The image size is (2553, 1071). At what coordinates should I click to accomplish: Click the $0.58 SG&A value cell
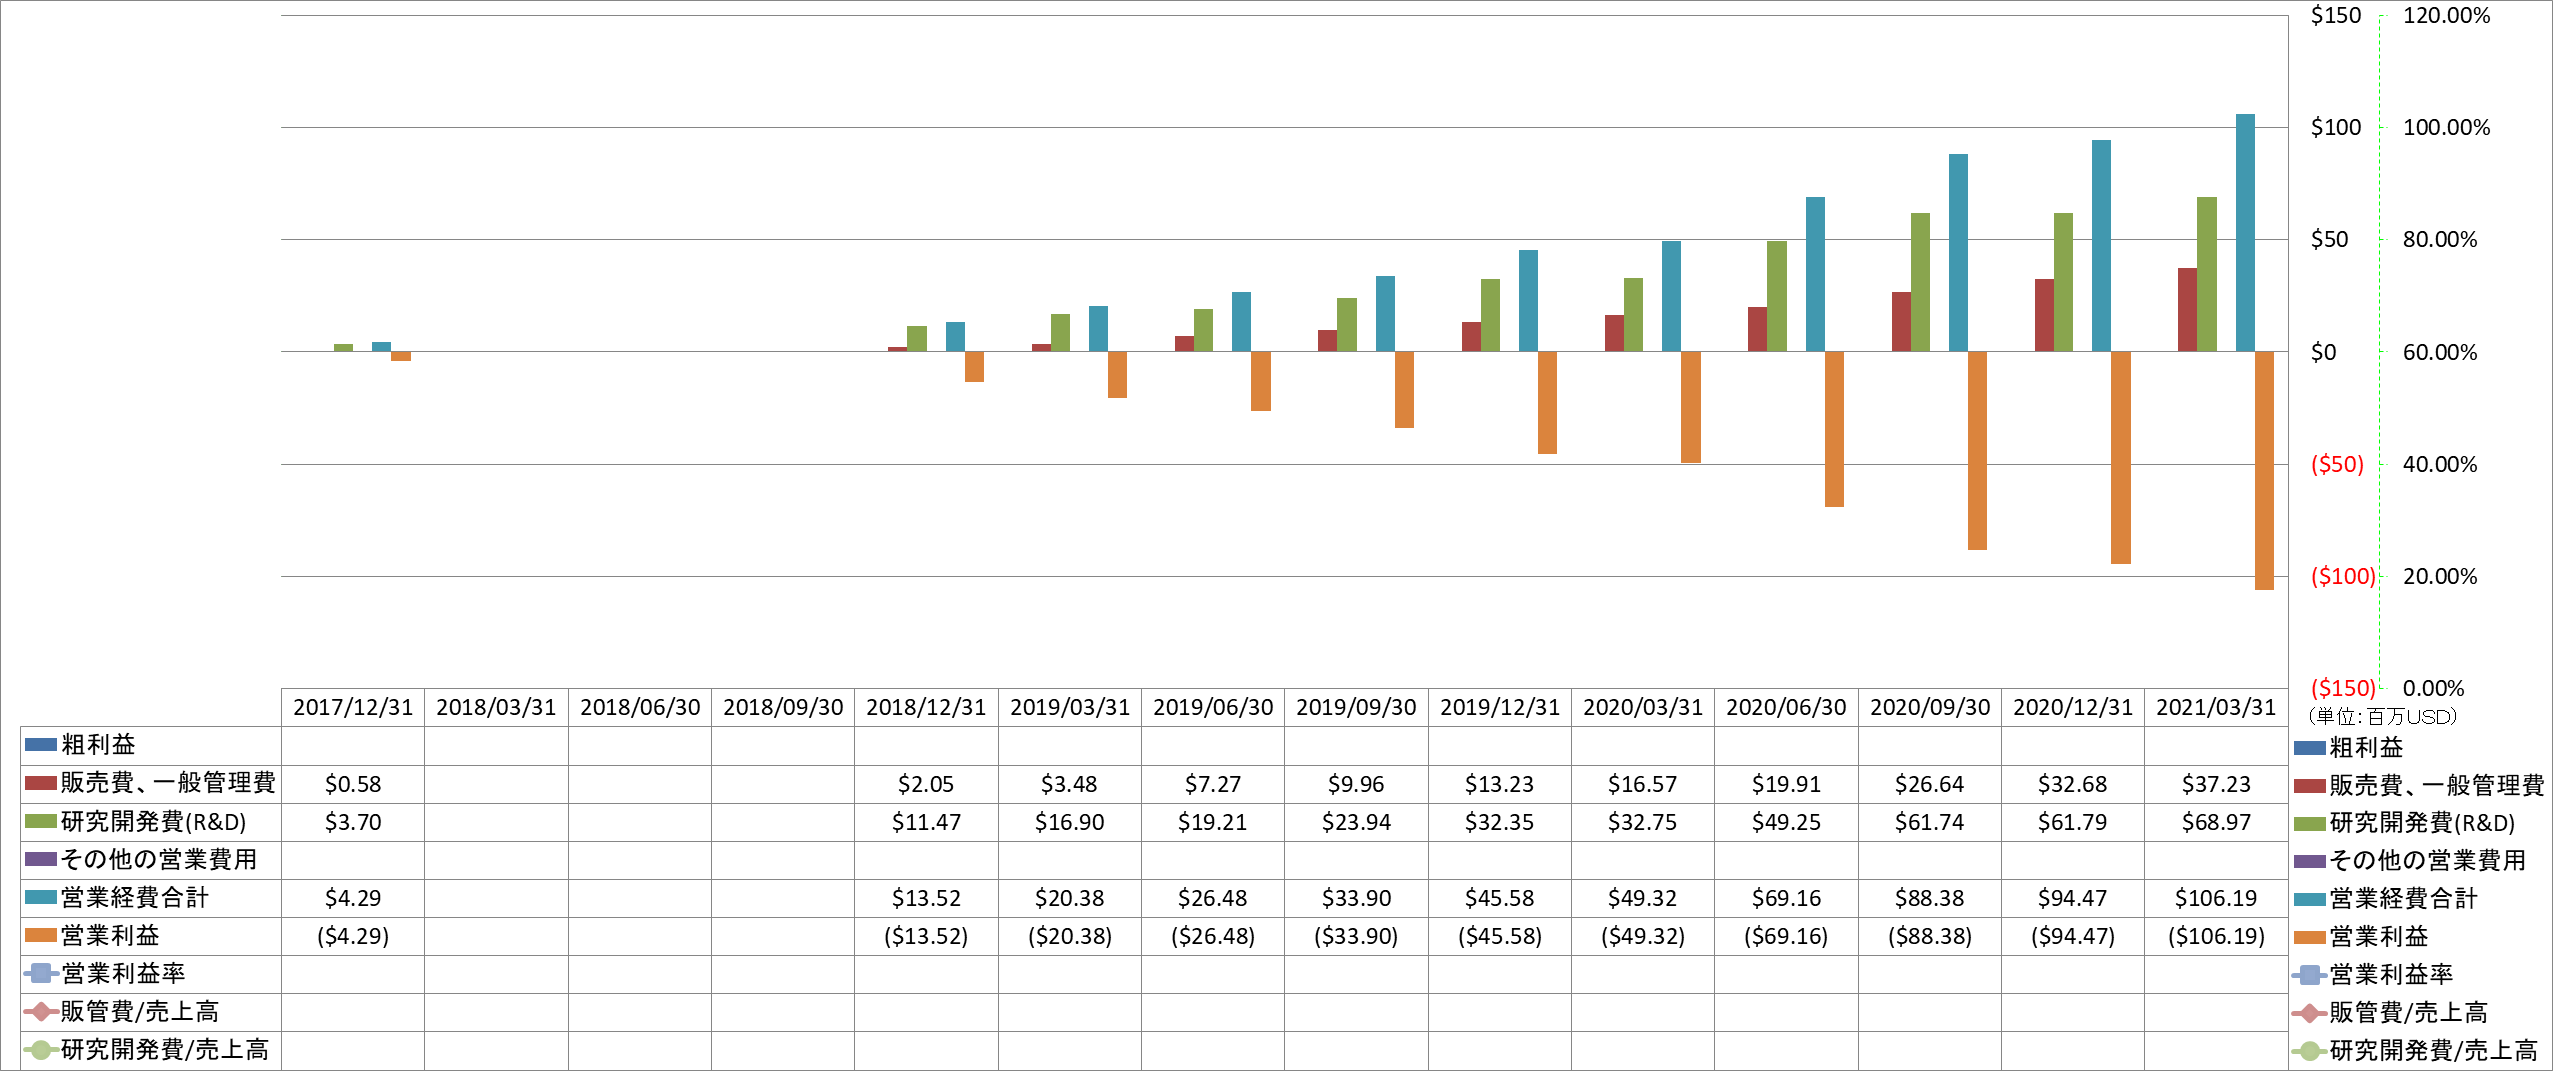point(353,784)
